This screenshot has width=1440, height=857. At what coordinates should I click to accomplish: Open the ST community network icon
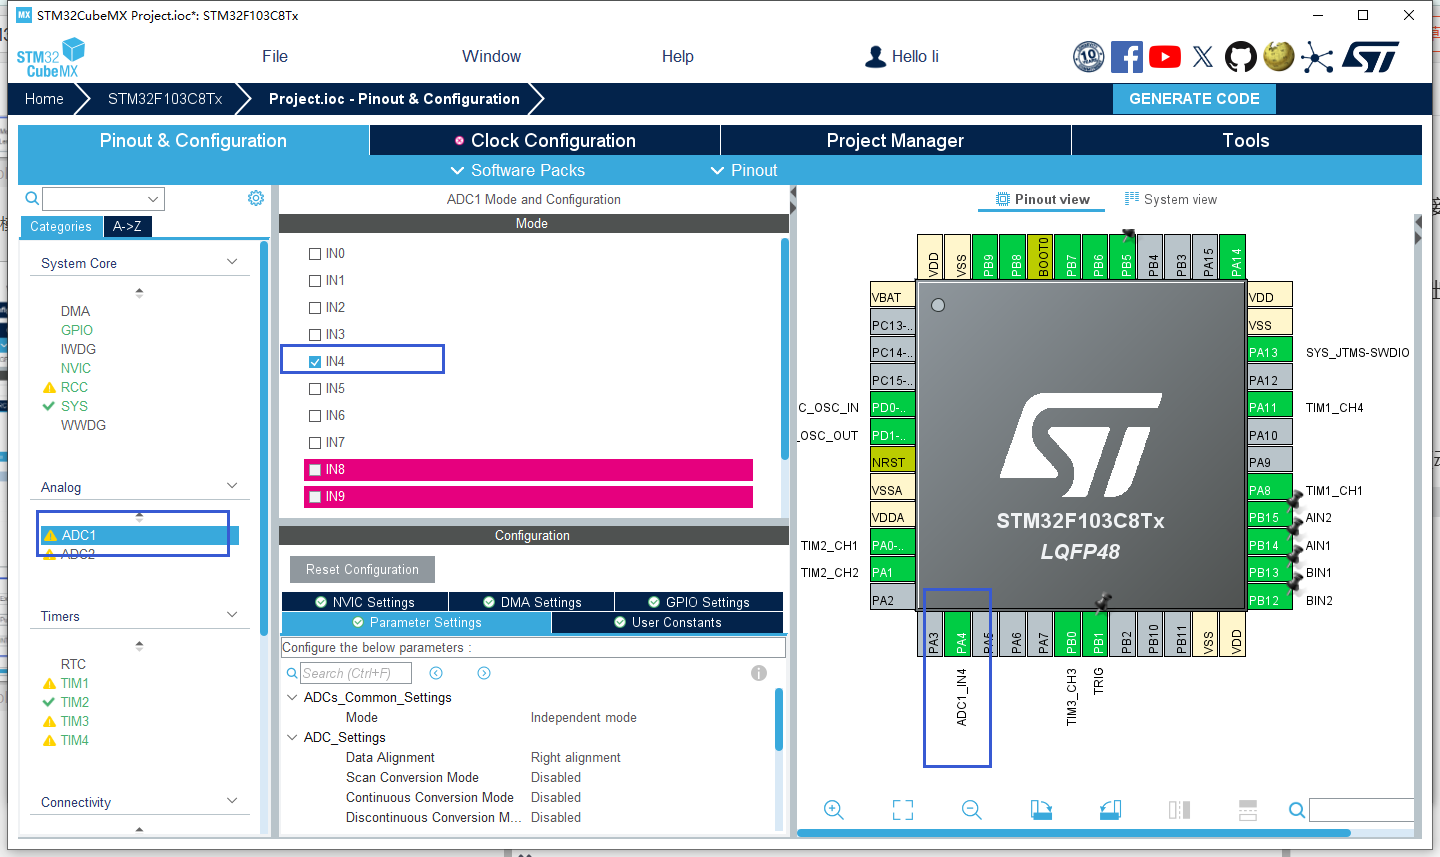point(1317,58)
